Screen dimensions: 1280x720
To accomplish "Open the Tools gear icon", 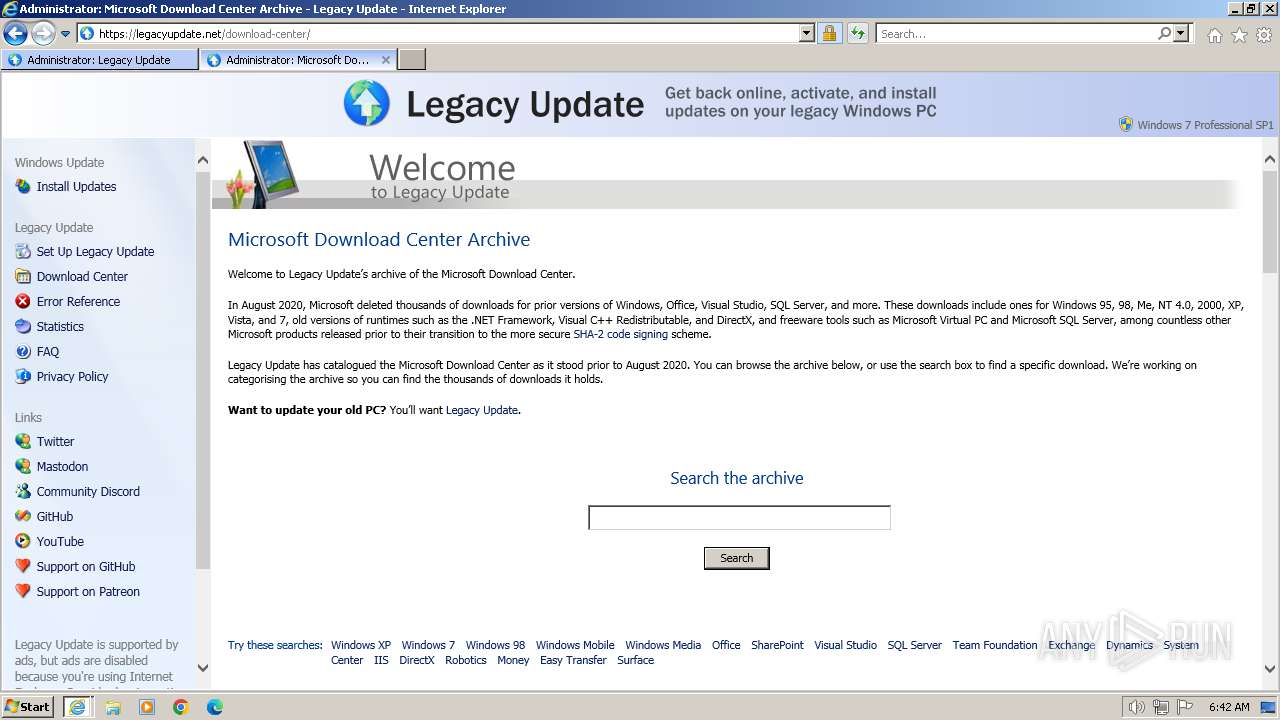I will (x=1264, y=35).
